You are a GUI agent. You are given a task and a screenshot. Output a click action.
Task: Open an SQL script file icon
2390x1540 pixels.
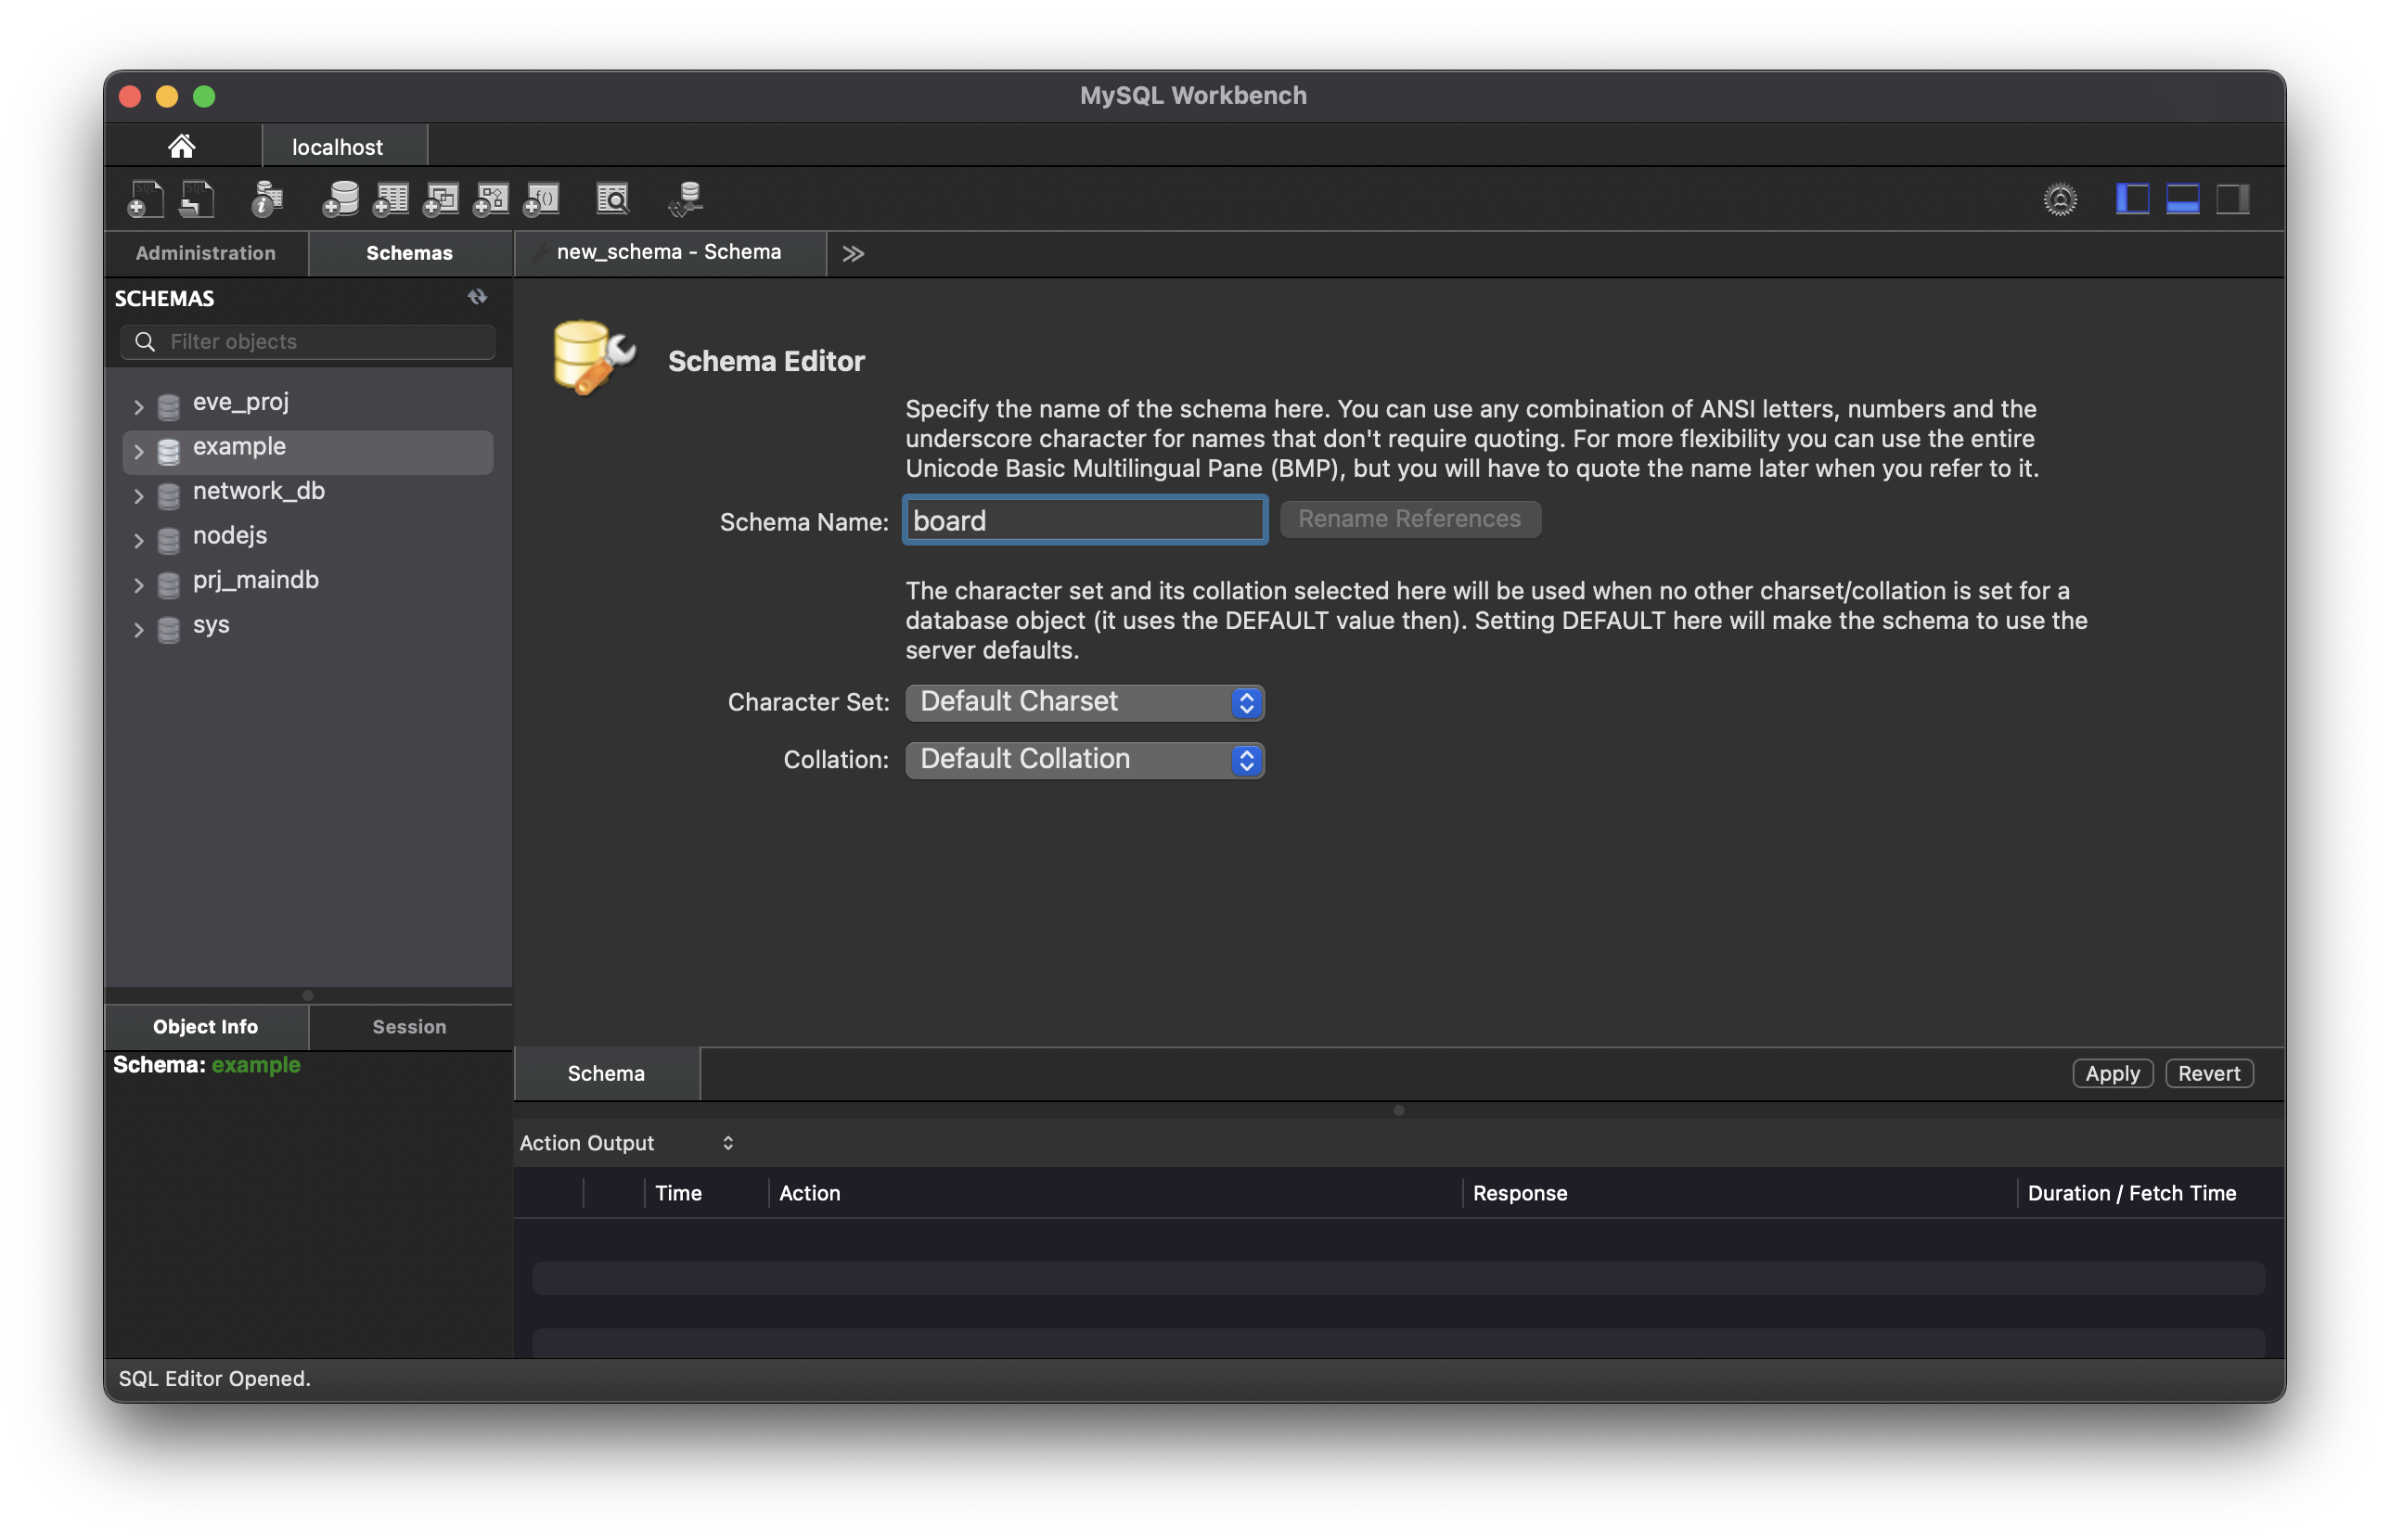197,199
